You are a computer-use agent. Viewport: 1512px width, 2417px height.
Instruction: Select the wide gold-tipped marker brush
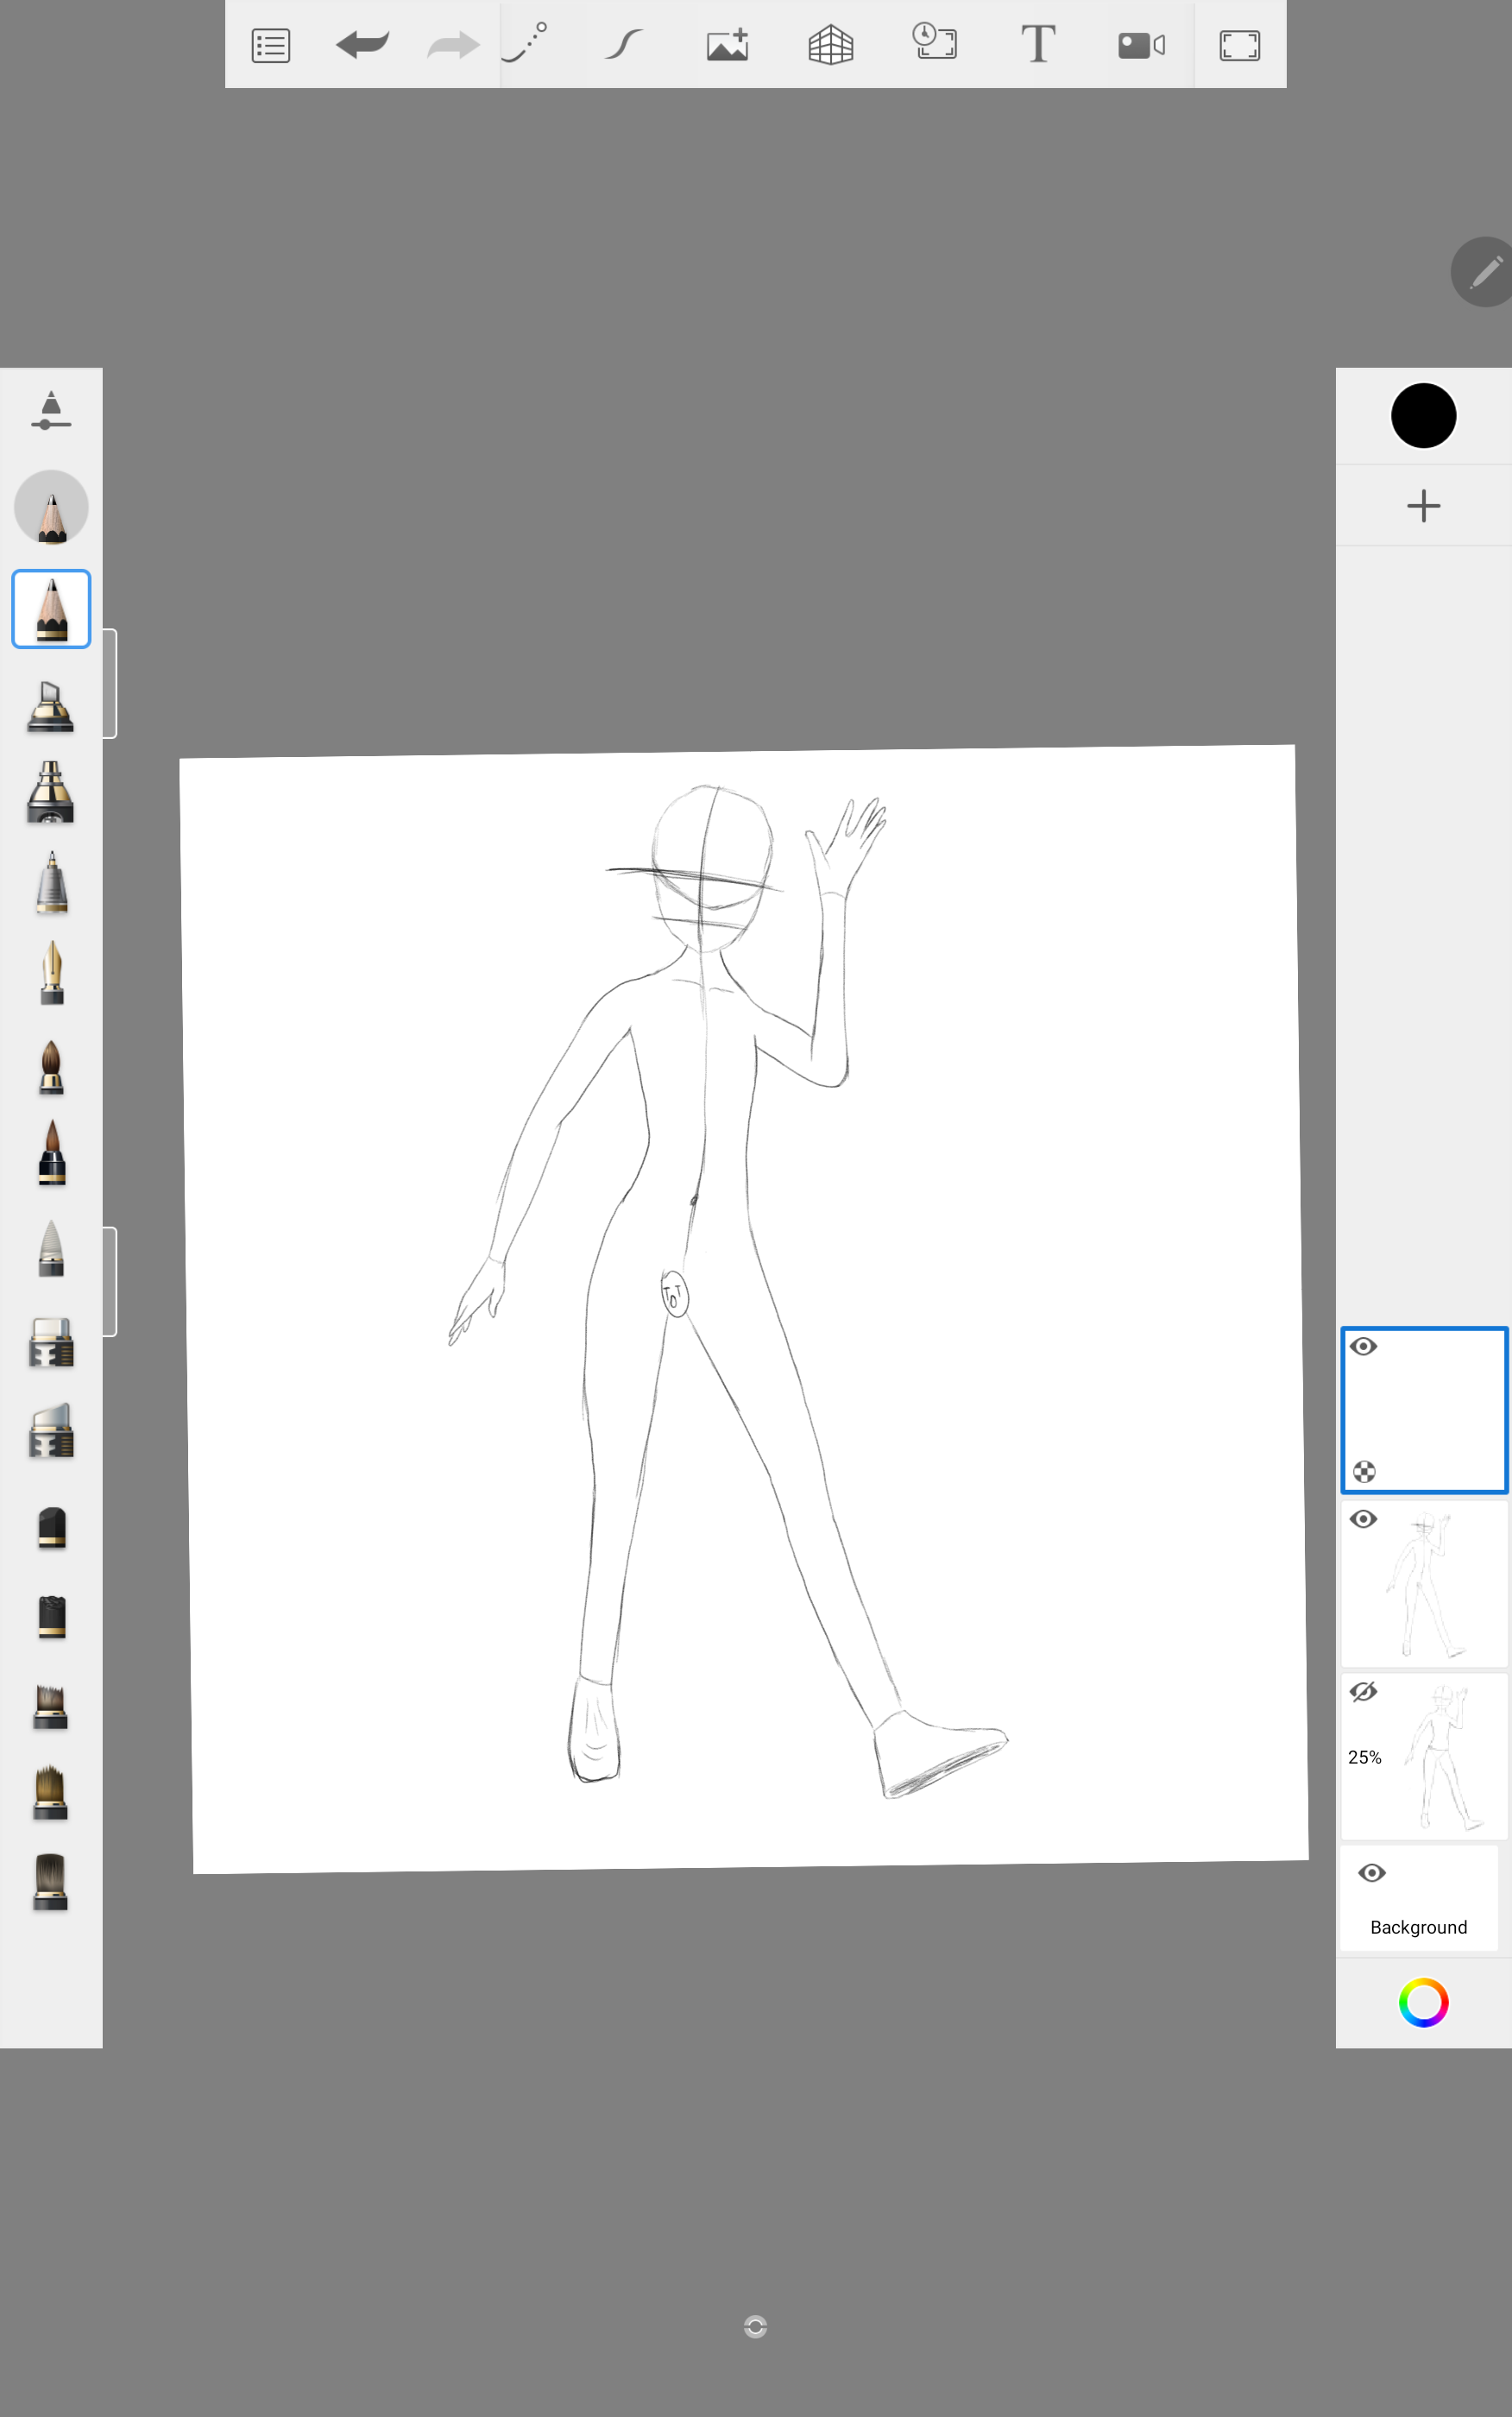tap(50, 792)
